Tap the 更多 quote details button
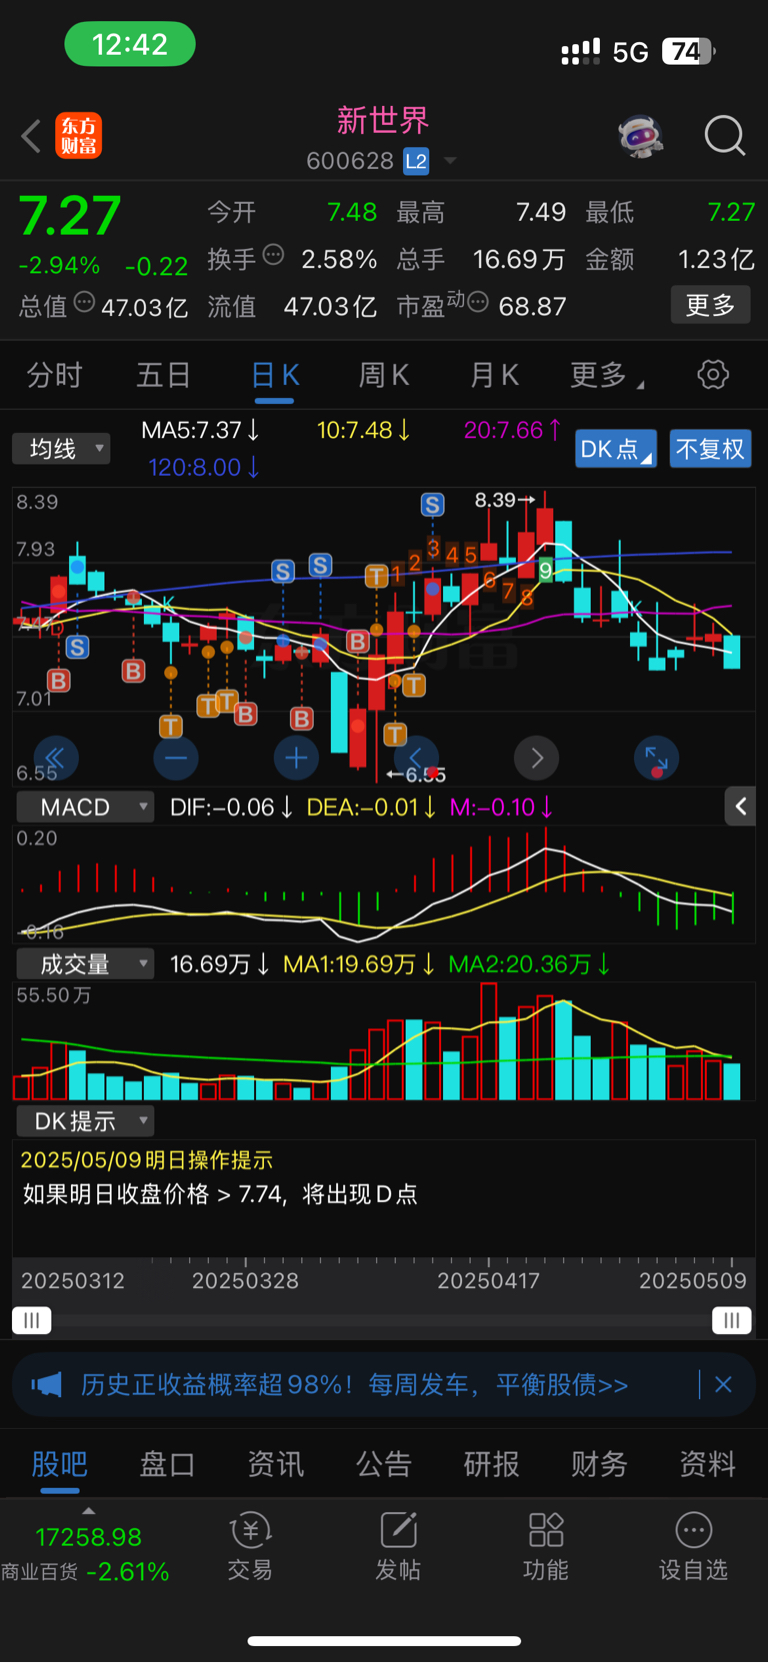This screenshot has height=1663, width=768. point(710,305)
